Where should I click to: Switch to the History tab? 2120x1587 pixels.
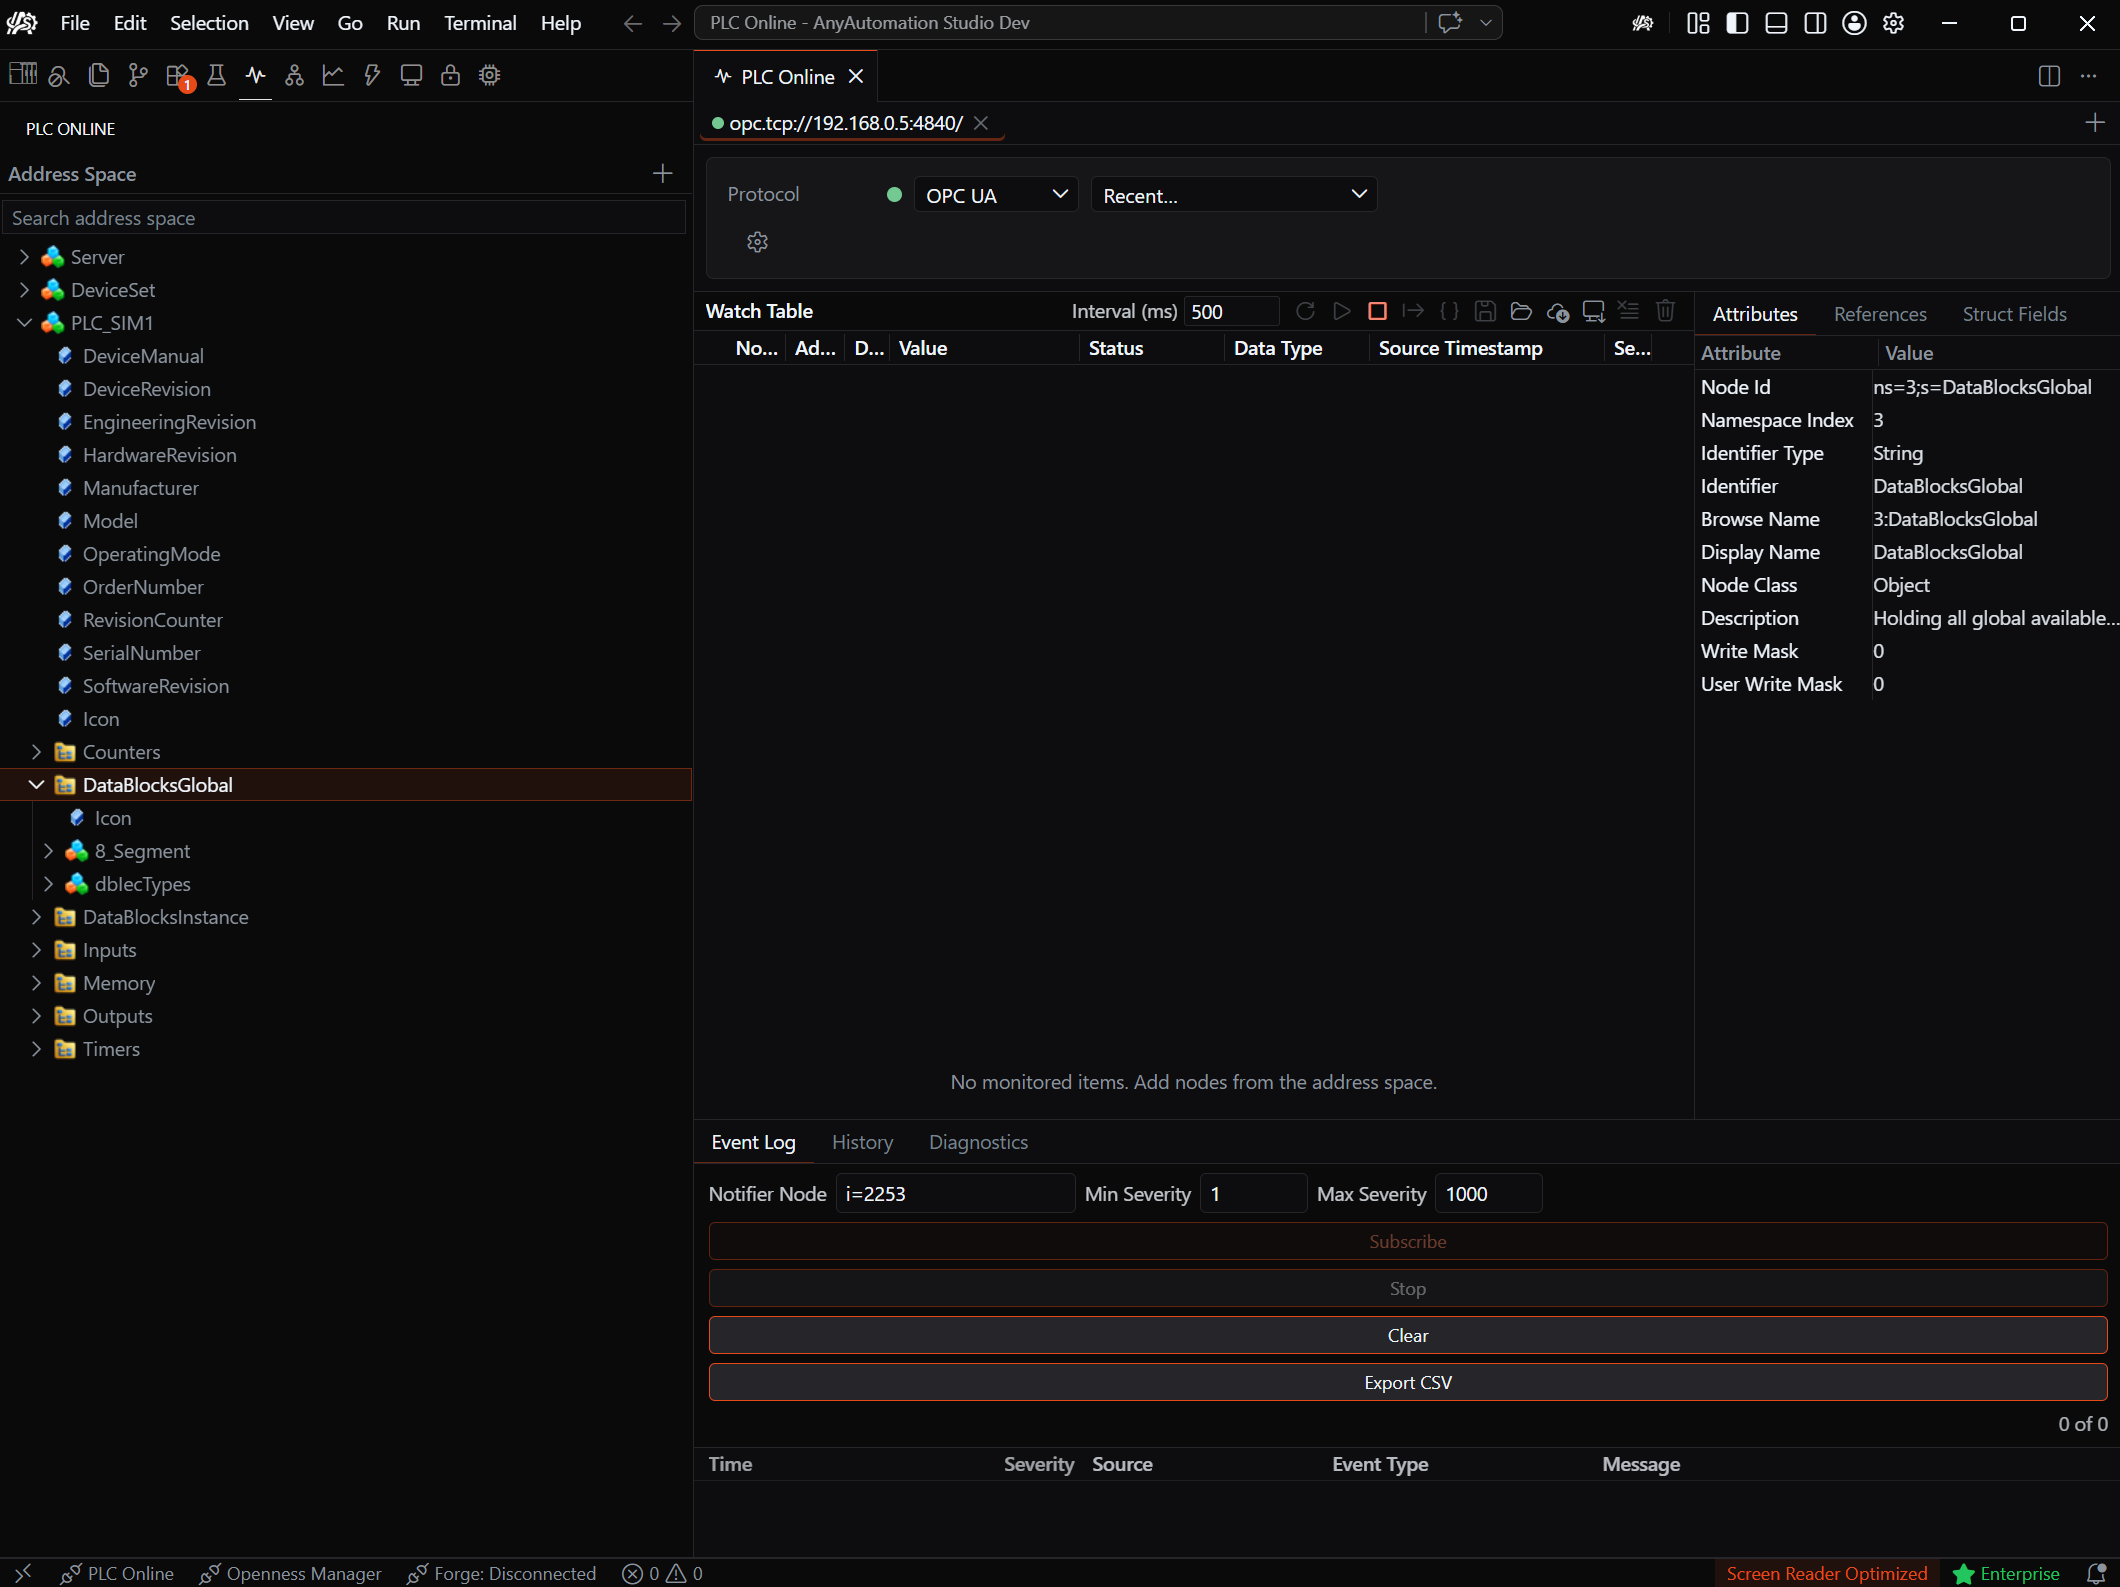point(862,1142)
